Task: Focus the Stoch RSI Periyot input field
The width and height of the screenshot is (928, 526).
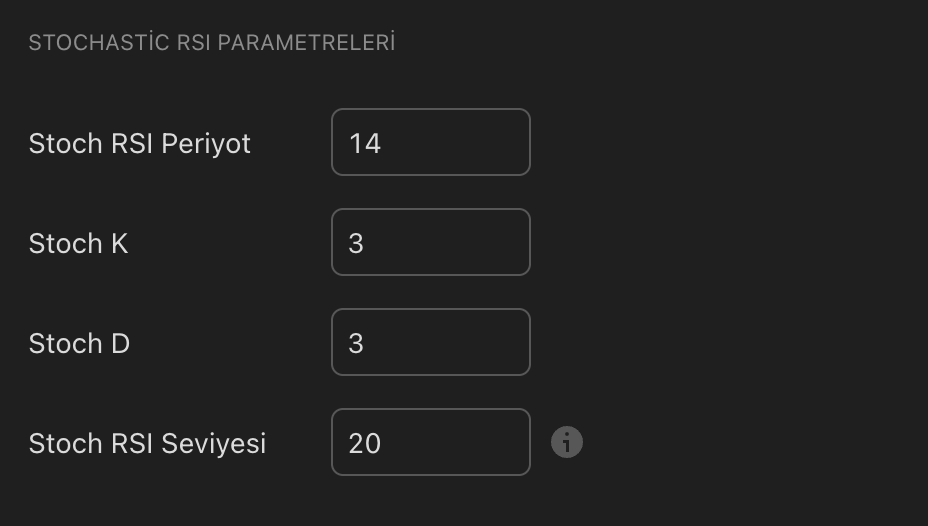Action: coord(430,142)
